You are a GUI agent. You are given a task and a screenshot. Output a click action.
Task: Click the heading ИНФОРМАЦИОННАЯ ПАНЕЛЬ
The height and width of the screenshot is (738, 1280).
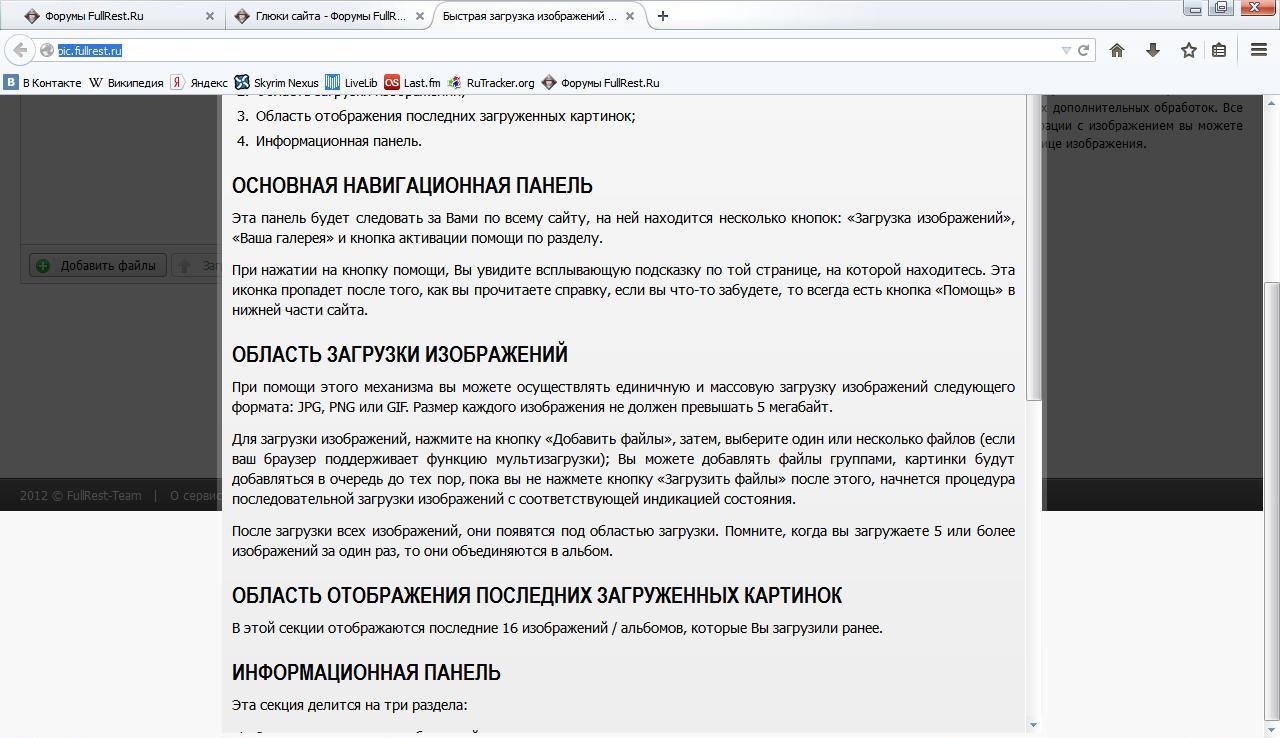[x=366, y=672]
